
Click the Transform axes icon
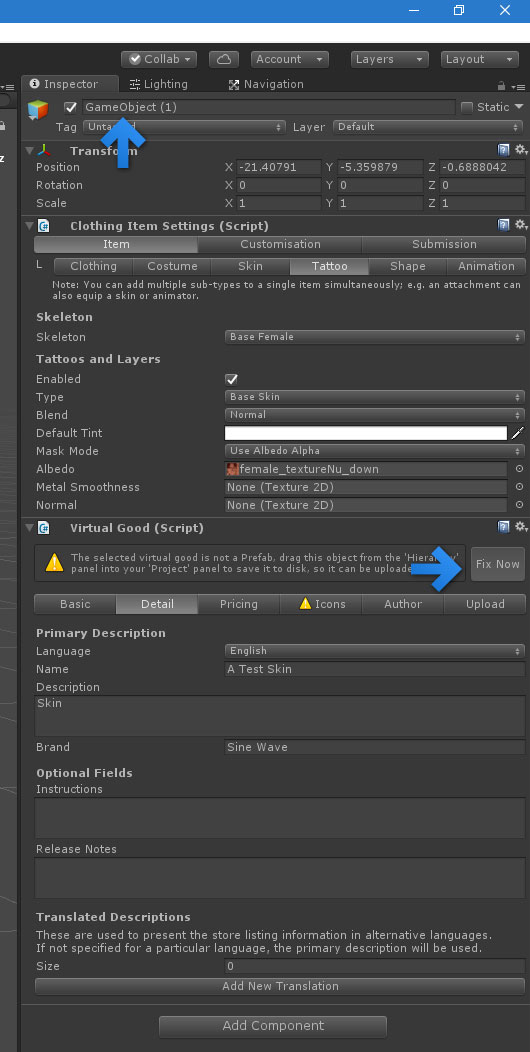point(44,150)
